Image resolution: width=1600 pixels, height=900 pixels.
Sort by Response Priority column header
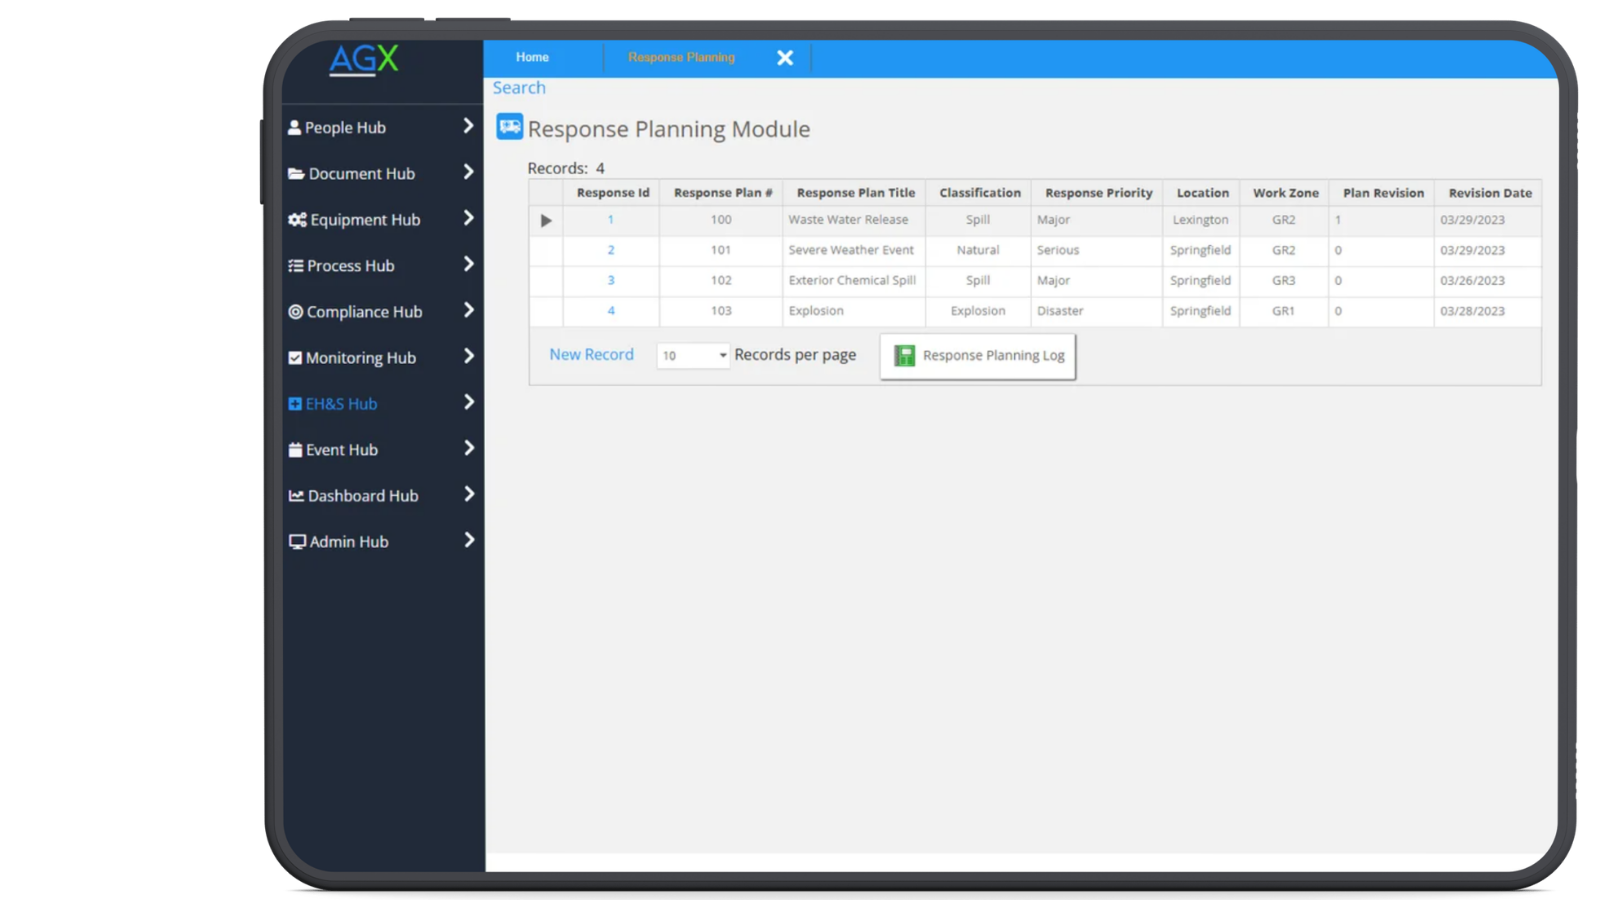click(x=1098, y=193)
